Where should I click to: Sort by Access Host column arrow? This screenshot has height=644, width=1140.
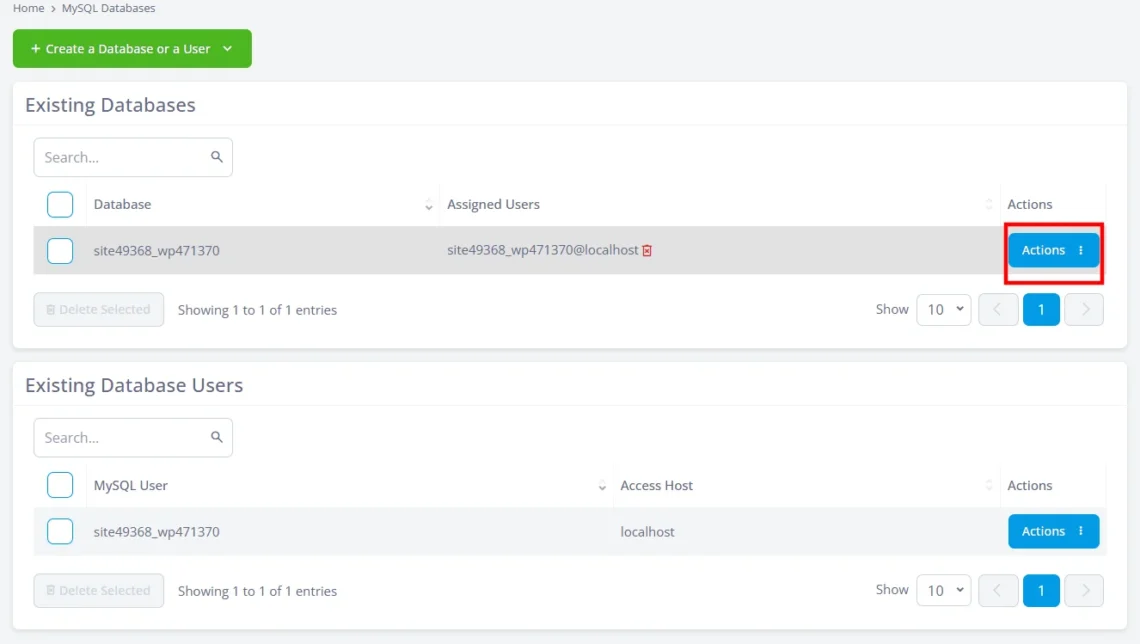[989, 486]
